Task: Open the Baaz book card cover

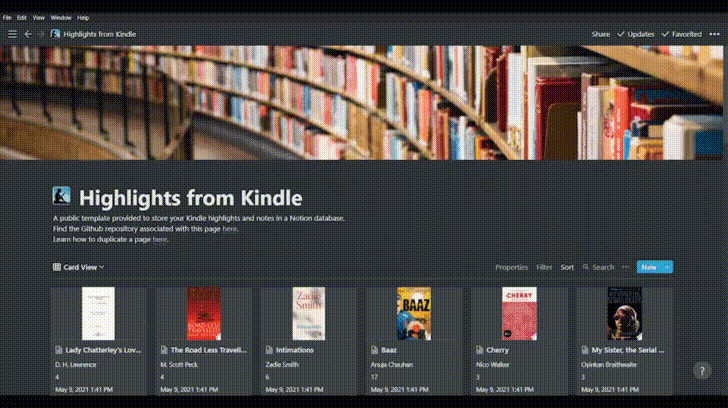Action: (414, 314)
